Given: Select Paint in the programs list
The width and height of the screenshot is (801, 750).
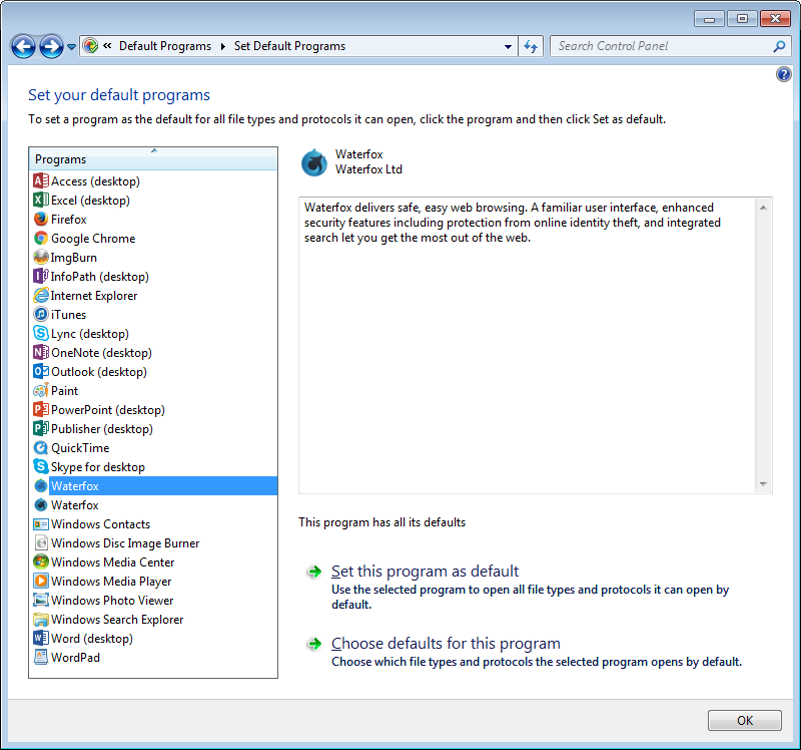Looking at the screenshot, I should pyautogui.click(x=154, y=391).
